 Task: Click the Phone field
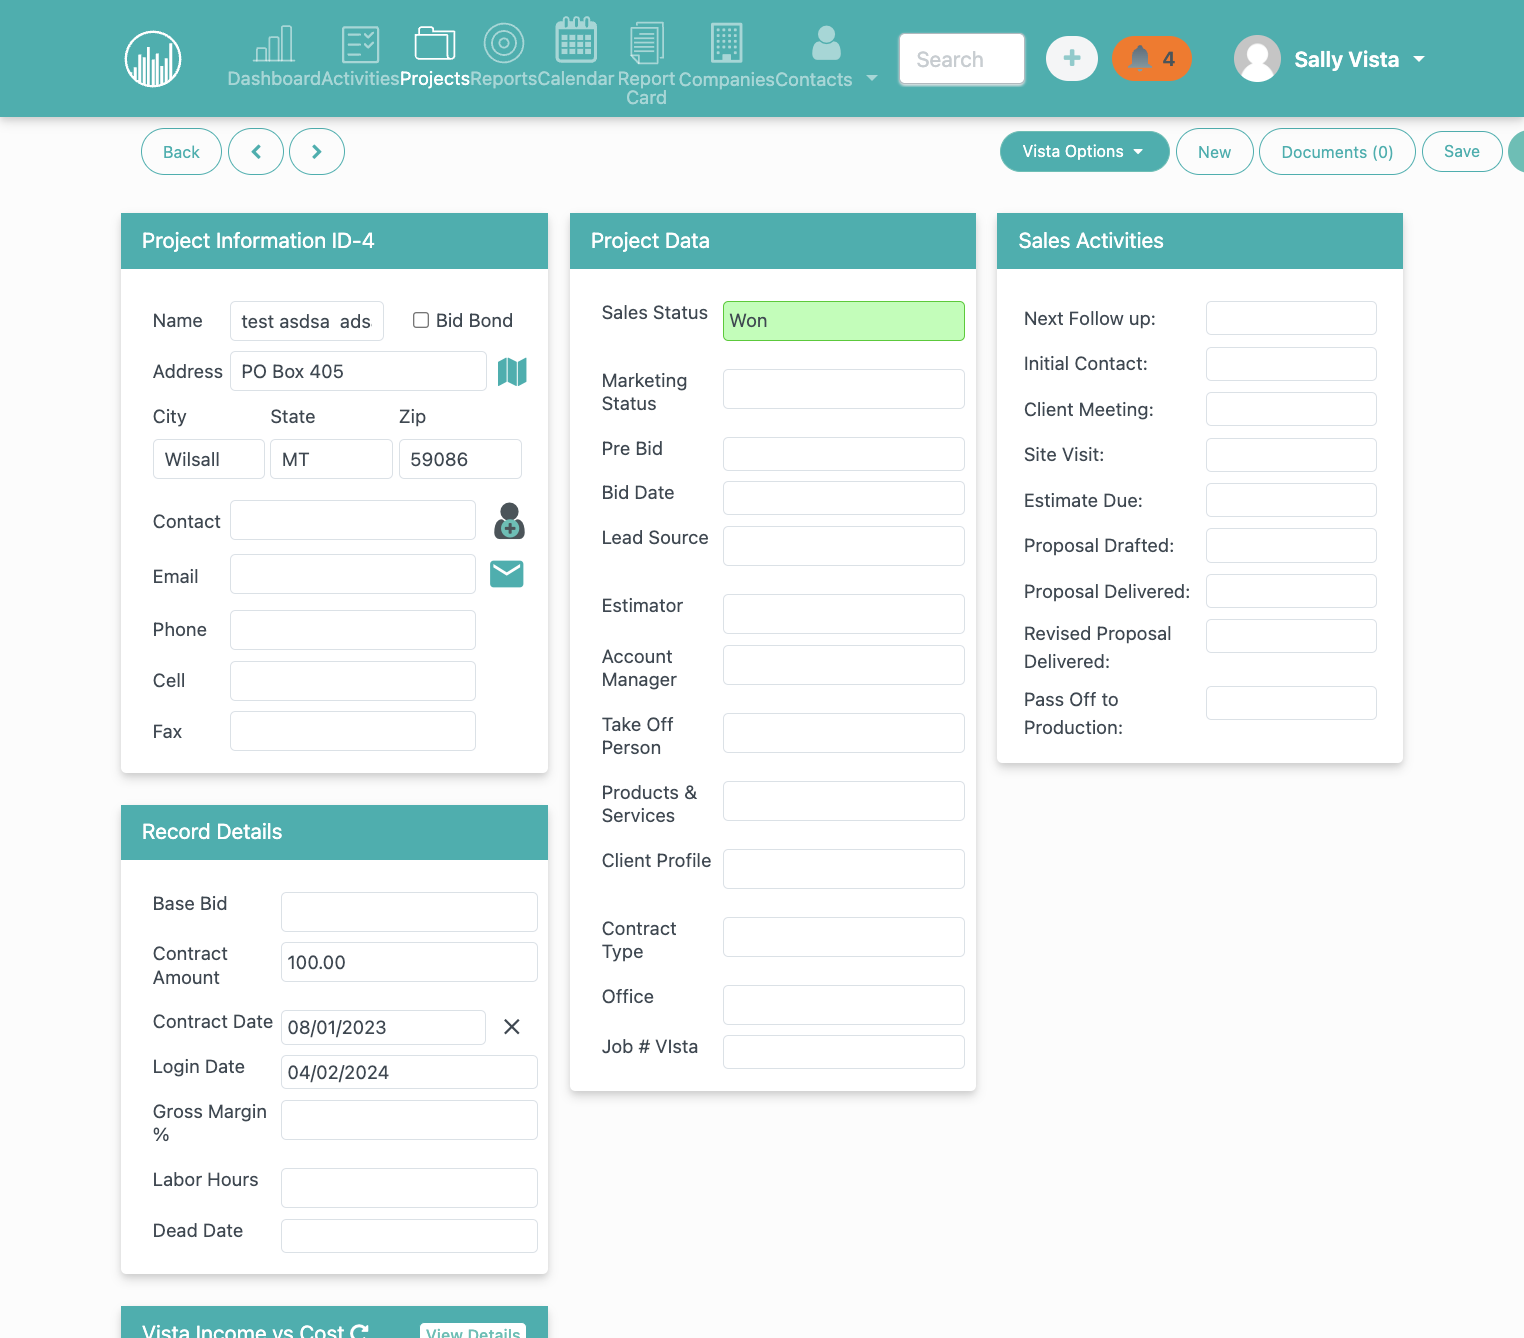[353, 630]
